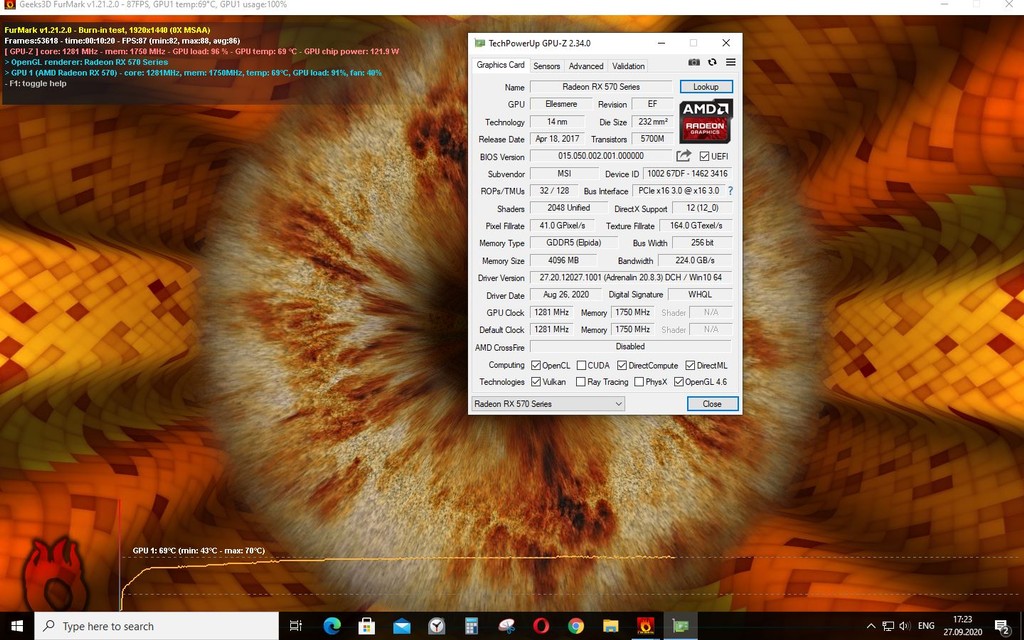Click the ENG language indicator
The image size is (1024, 640).
coord(926,626)
